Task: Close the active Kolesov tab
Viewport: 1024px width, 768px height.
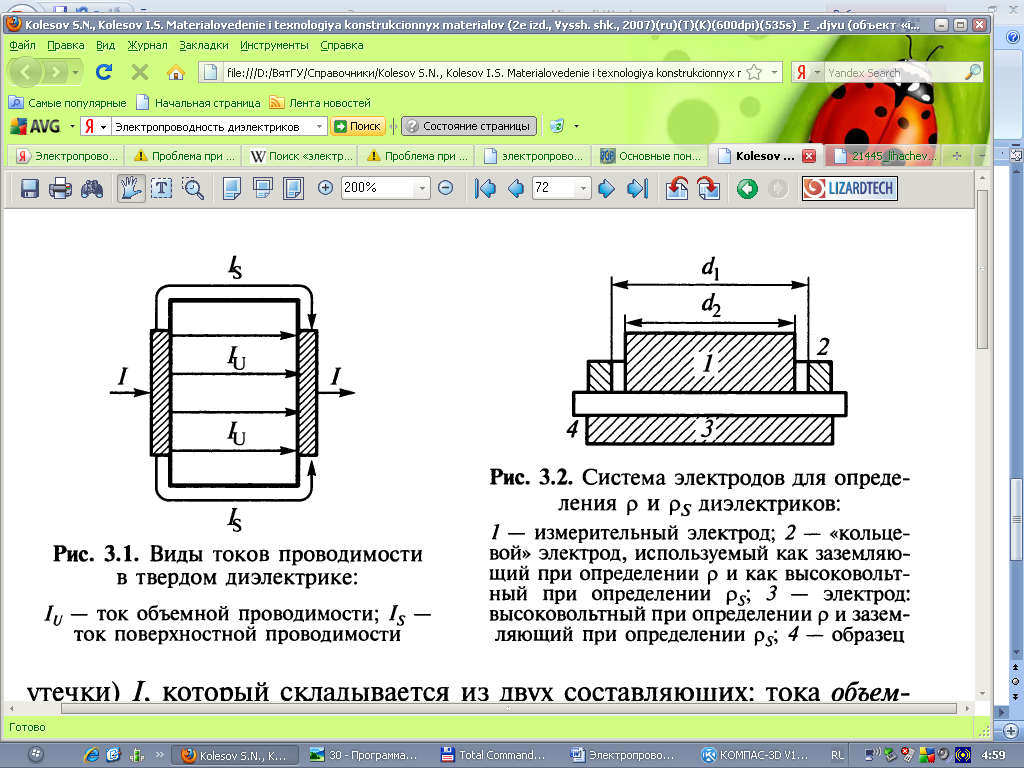Action: 808,156
